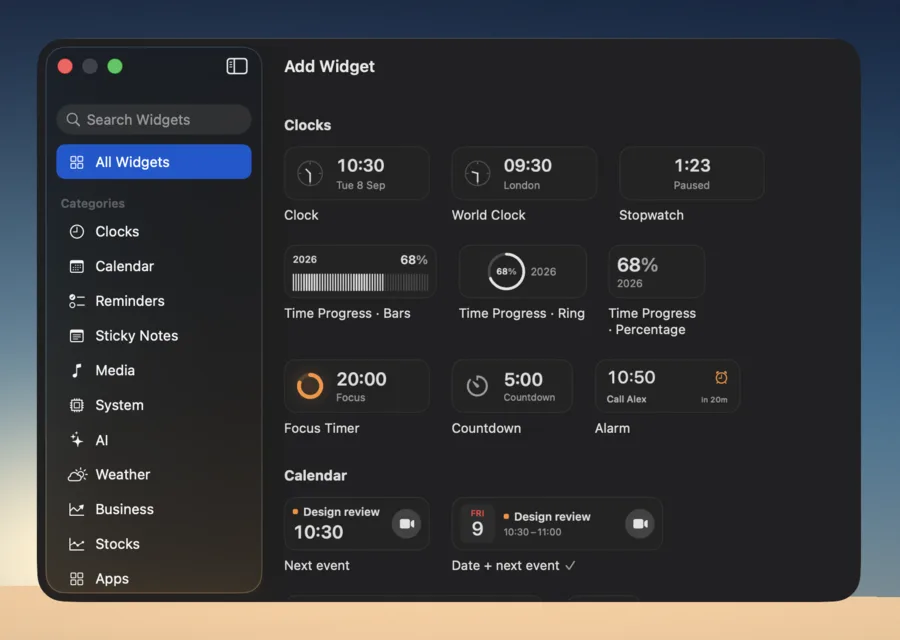Click the Clocks section heading
Screen dimensions: 900x640
click(308, 125)
